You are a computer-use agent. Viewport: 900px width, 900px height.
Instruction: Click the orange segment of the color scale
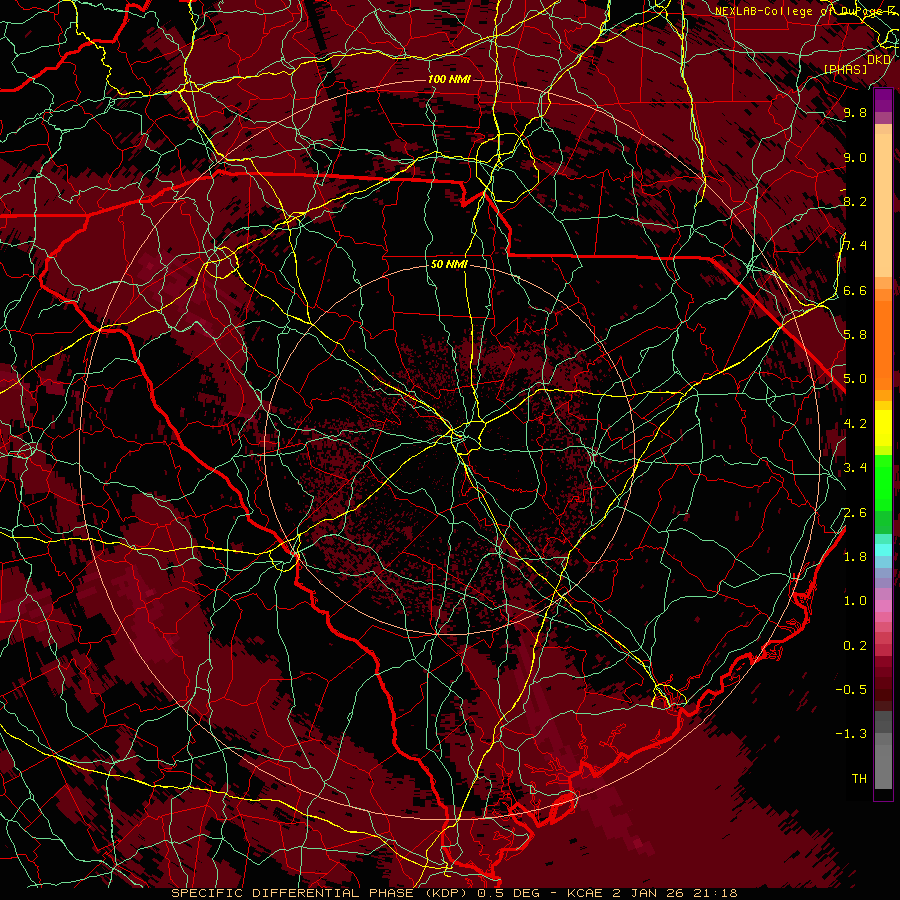click(x=883, y=344)
